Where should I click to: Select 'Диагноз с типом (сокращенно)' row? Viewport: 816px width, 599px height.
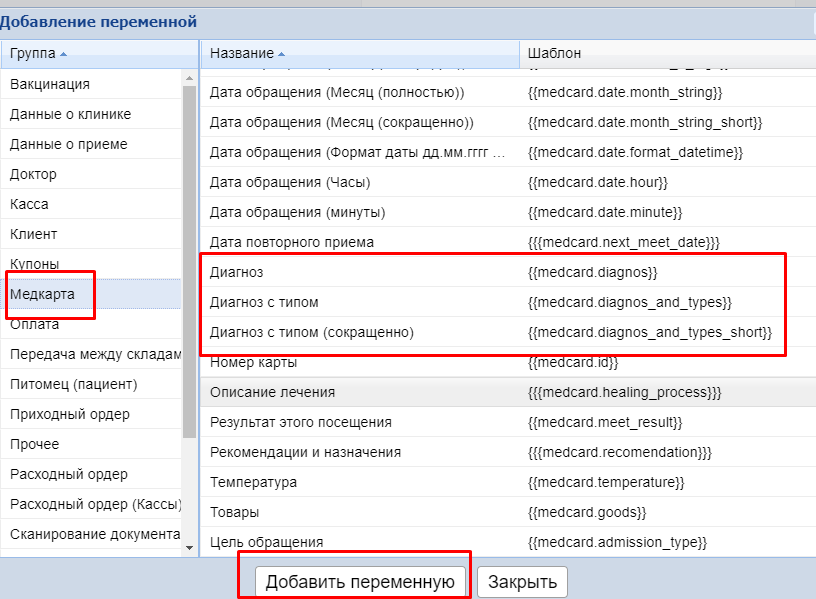click(311, 332)
